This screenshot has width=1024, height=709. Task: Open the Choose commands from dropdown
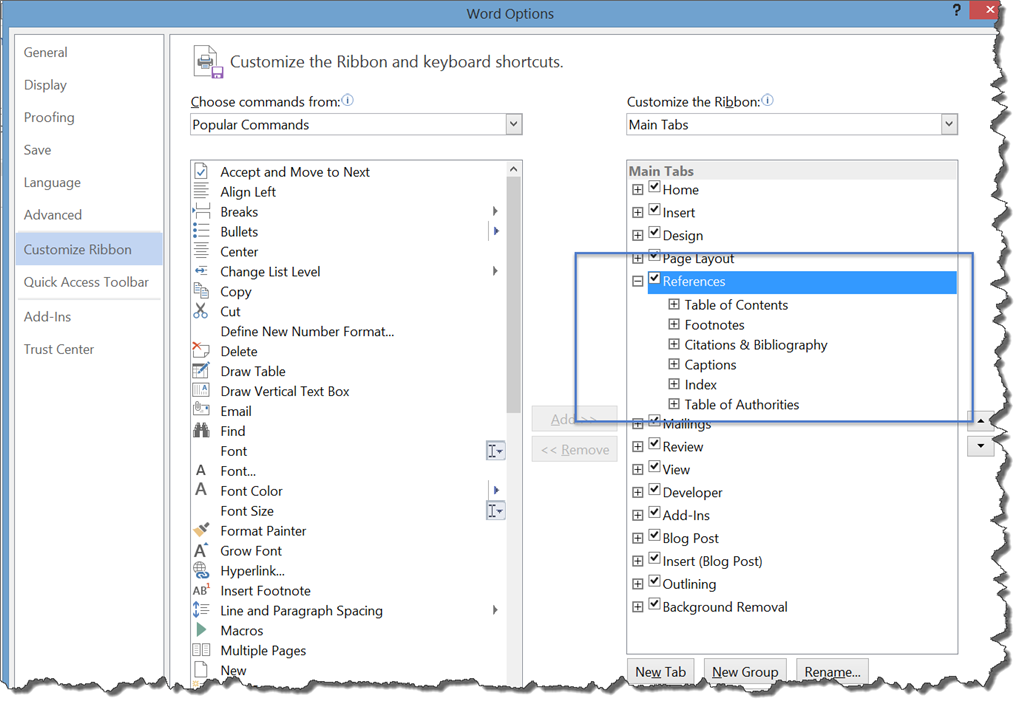[514, 124]
